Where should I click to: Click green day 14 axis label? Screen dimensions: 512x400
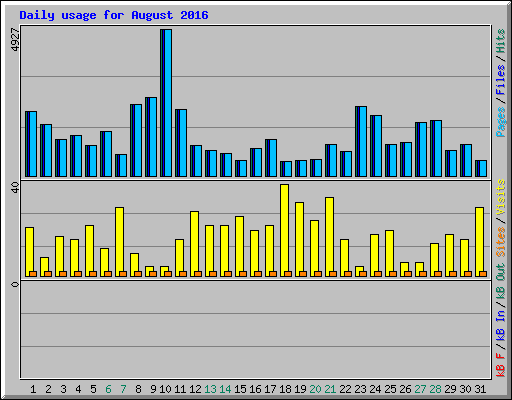(225, 389)
